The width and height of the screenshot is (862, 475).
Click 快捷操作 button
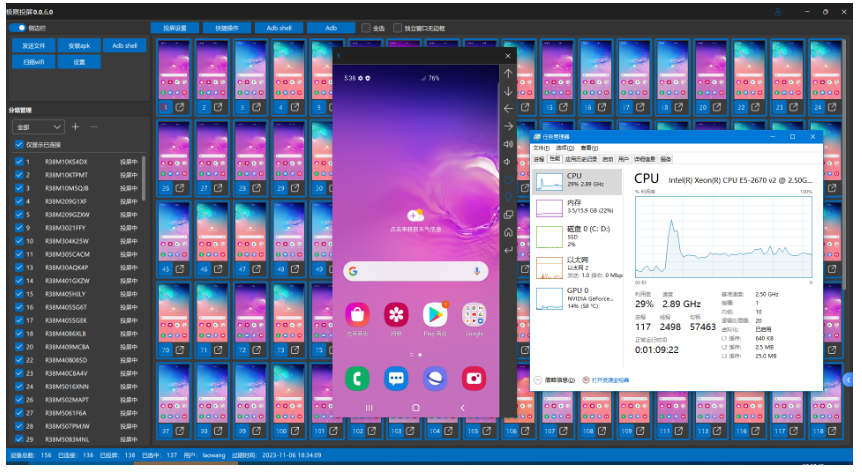click(x=226, y=27)
